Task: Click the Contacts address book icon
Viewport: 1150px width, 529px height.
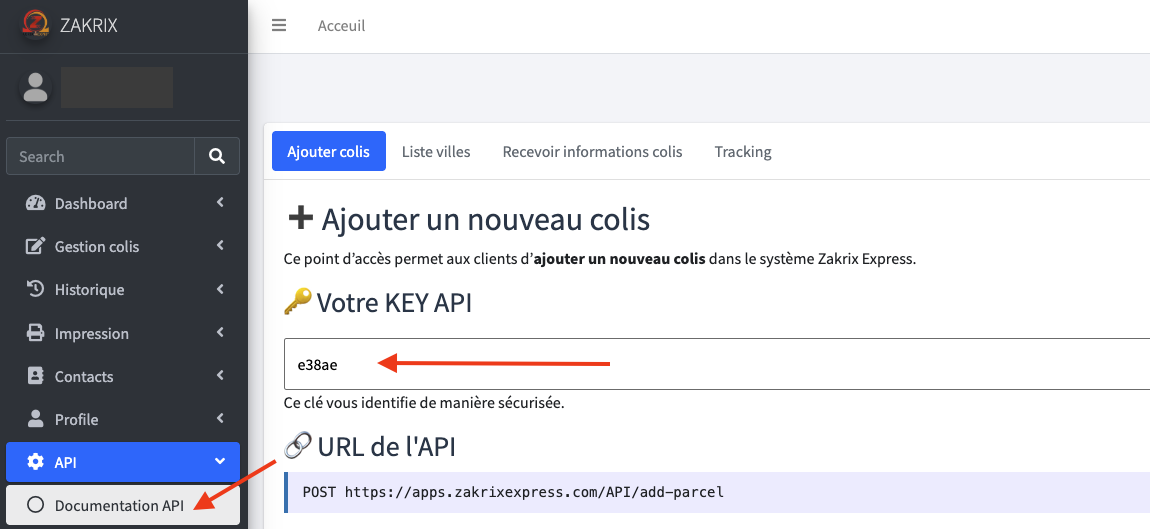Action: point(36,376)
